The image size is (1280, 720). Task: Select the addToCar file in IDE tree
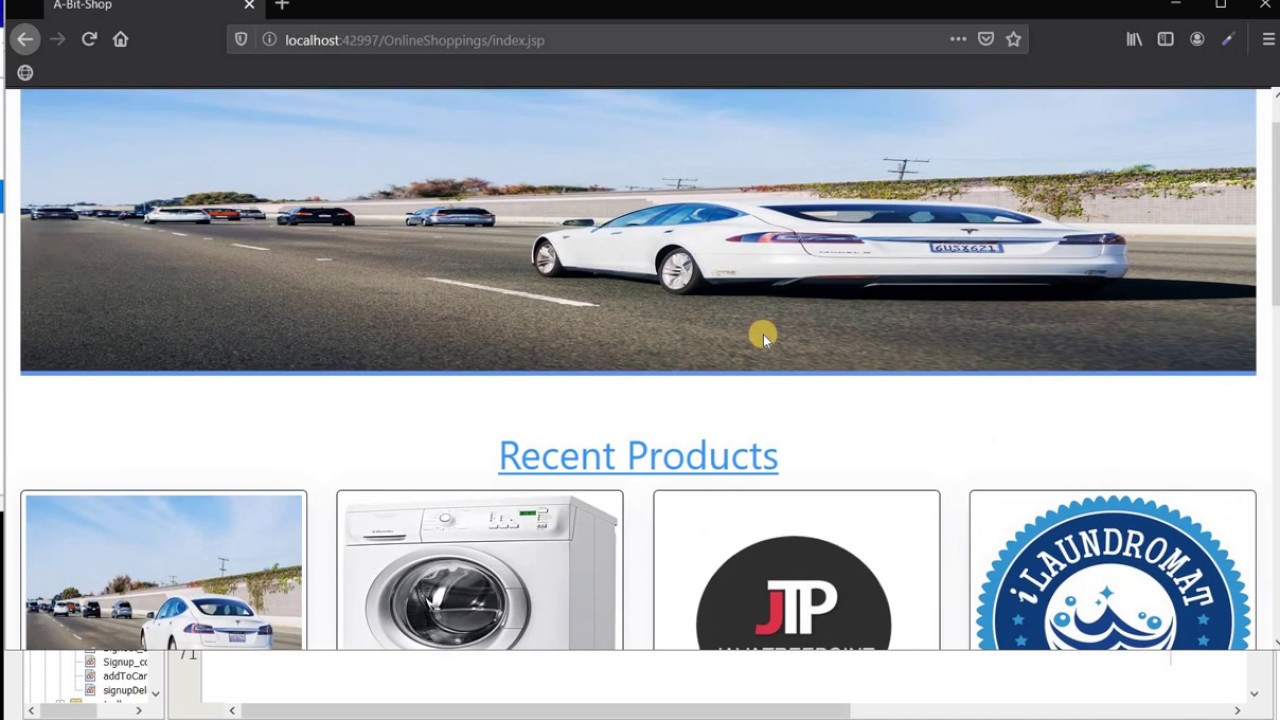click(x=125, y=676)
